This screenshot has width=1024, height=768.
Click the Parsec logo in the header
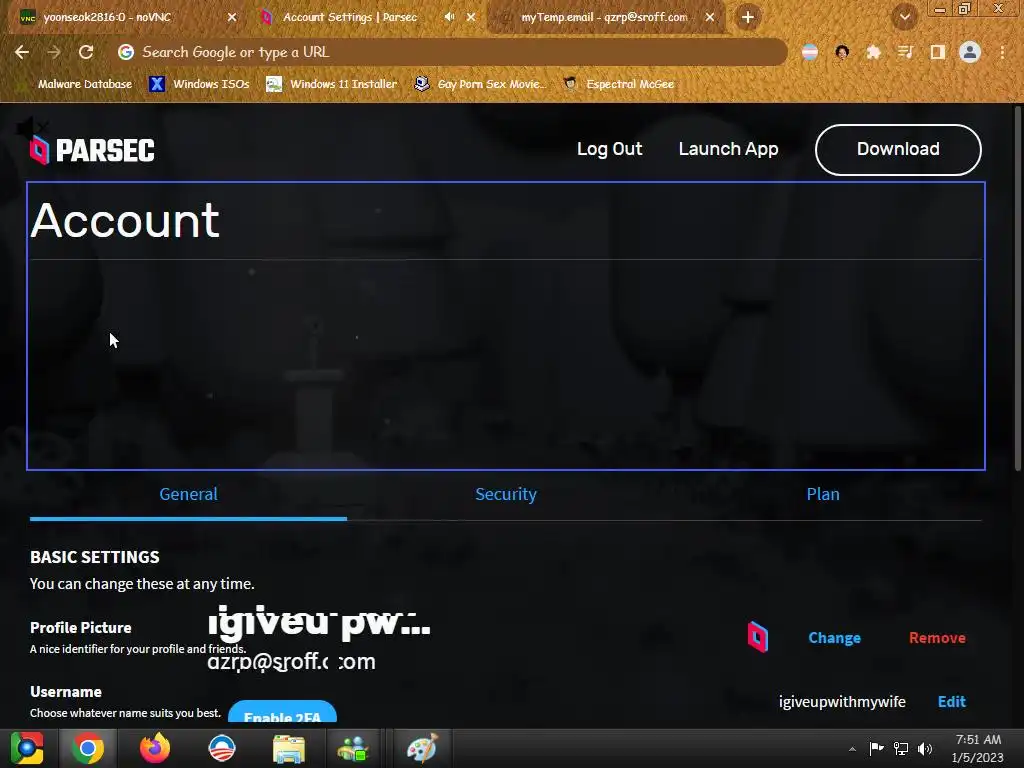92,150
